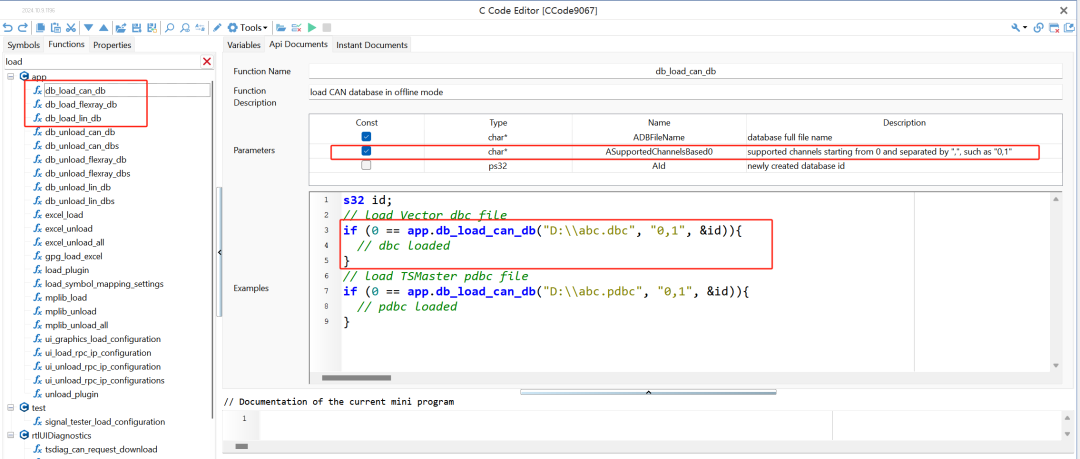
Task: Click the checklist with red X icon
Action: pyautogui.click(x=296, y=28)
